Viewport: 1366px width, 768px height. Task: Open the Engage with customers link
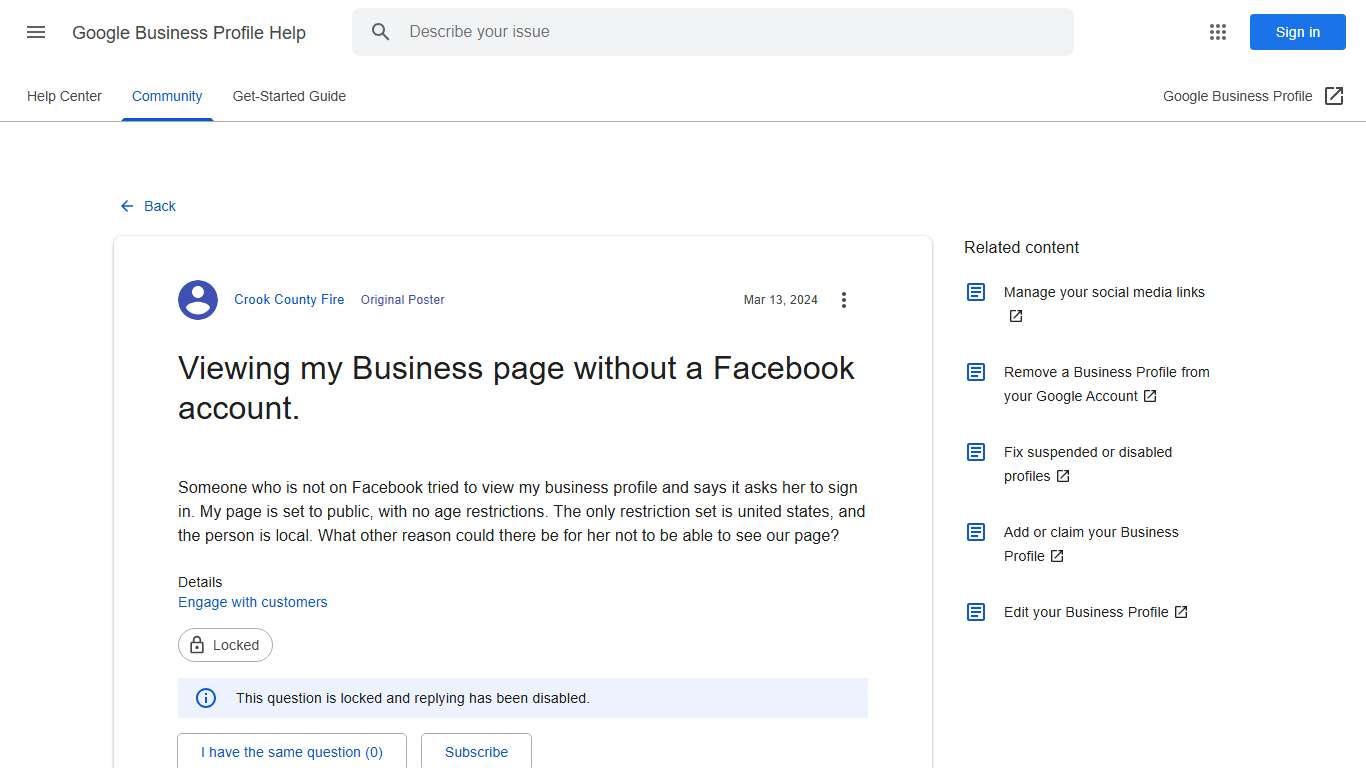pos(252,601)
